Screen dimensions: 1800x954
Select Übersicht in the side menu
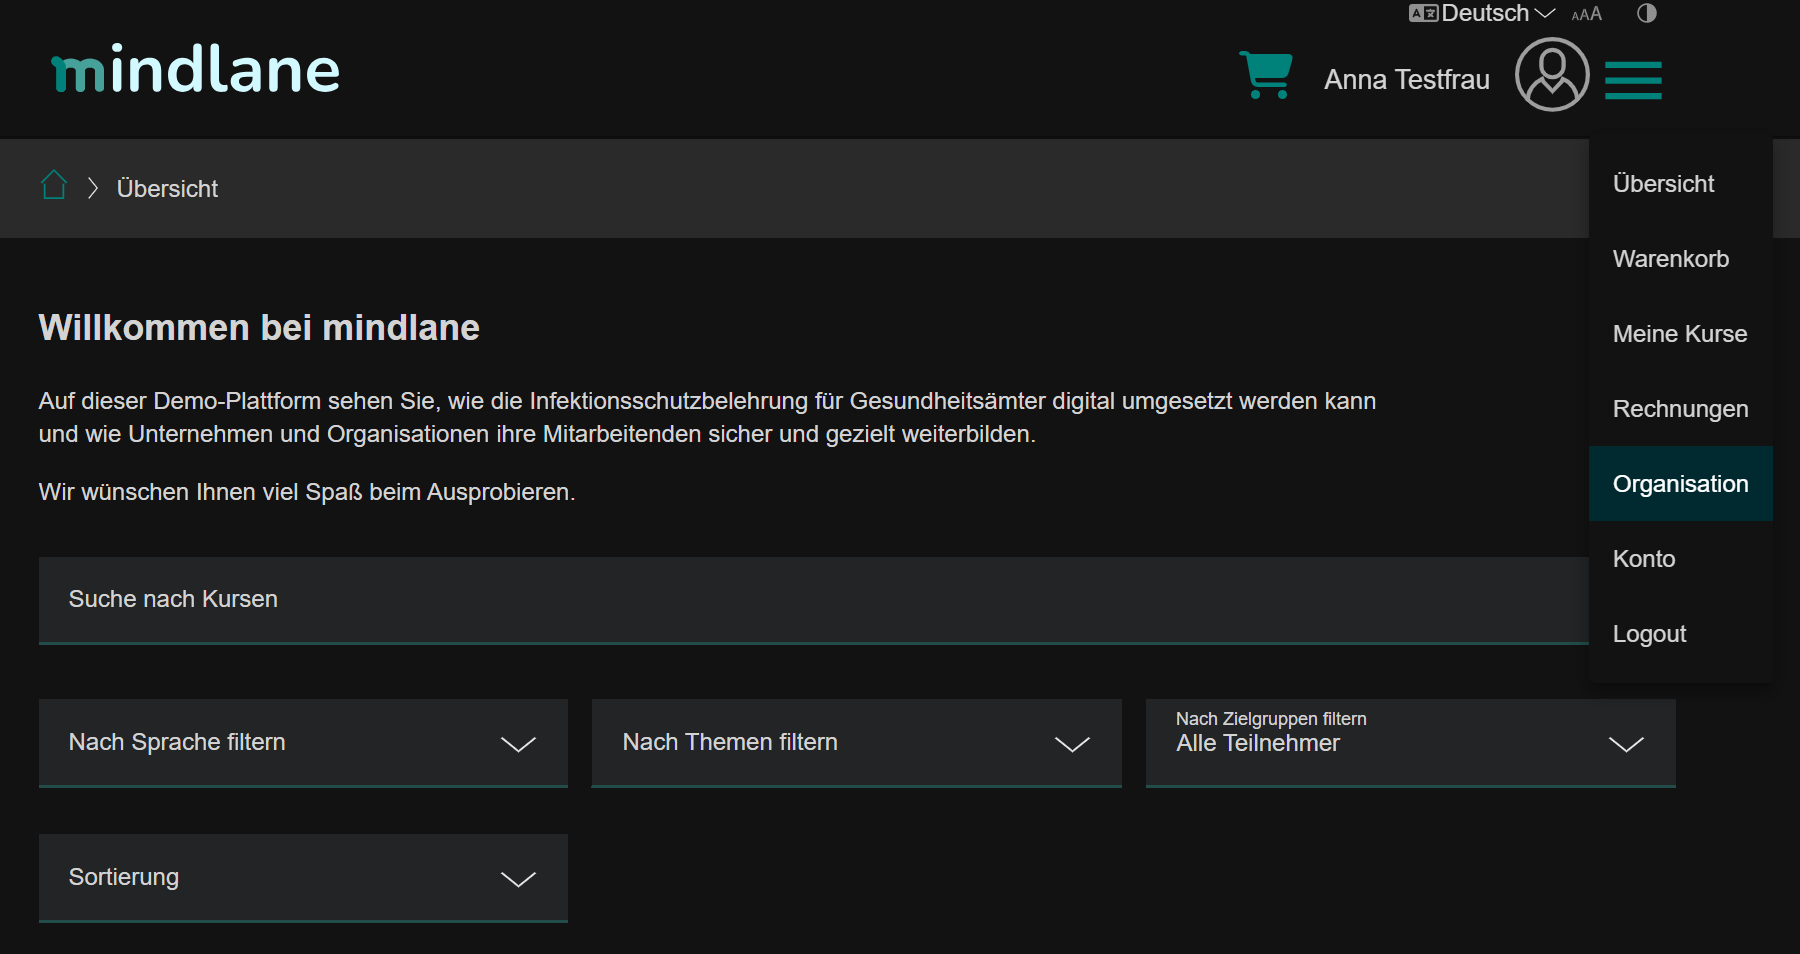tap(1663, 184)
